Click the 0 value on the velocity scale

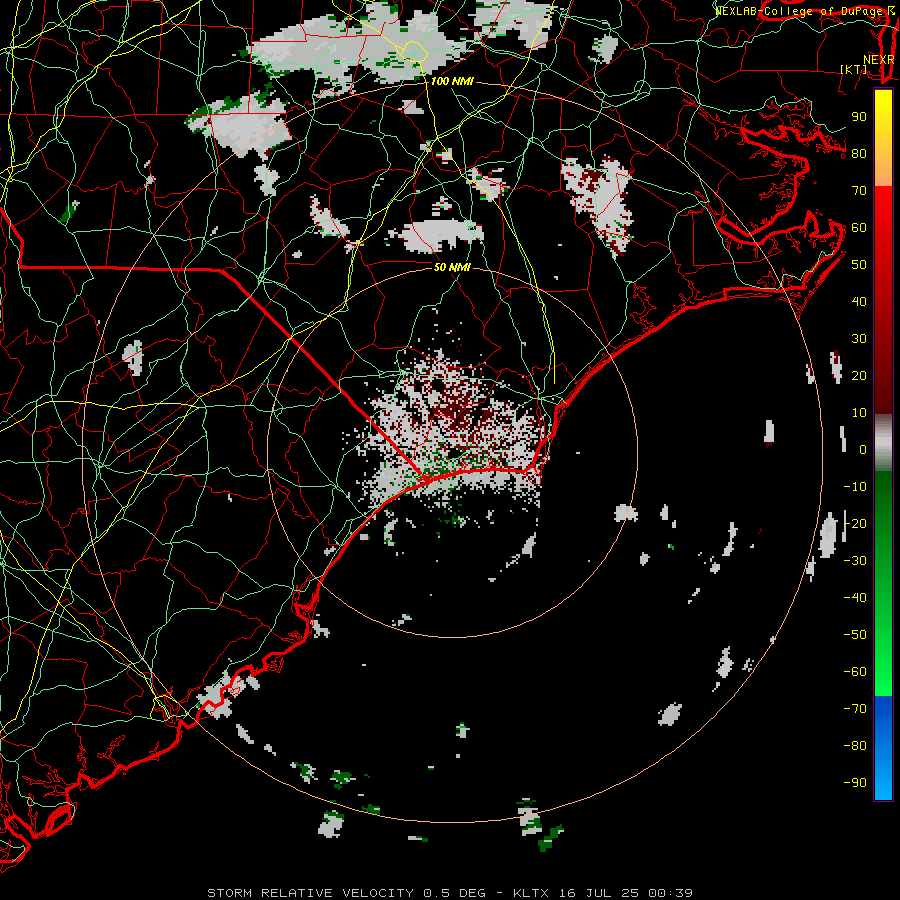[863, 450]
